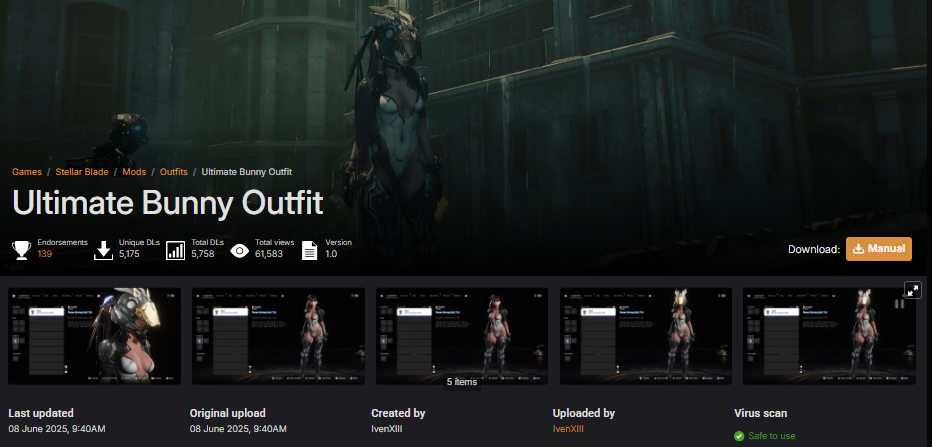932x447 pixels.
Task: Open the fifth gallery thumbnail under expand icon
Action: pos(829,336)
